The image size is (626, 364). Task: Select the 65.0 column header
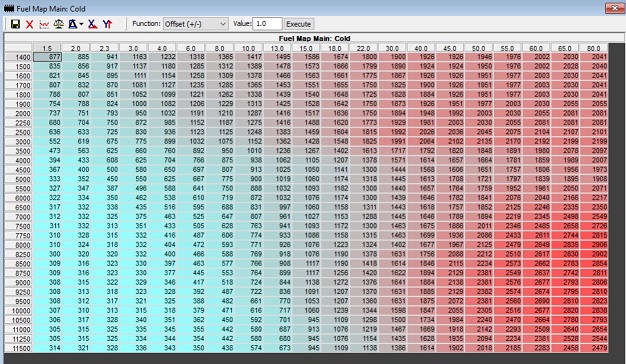pos(565,48)
